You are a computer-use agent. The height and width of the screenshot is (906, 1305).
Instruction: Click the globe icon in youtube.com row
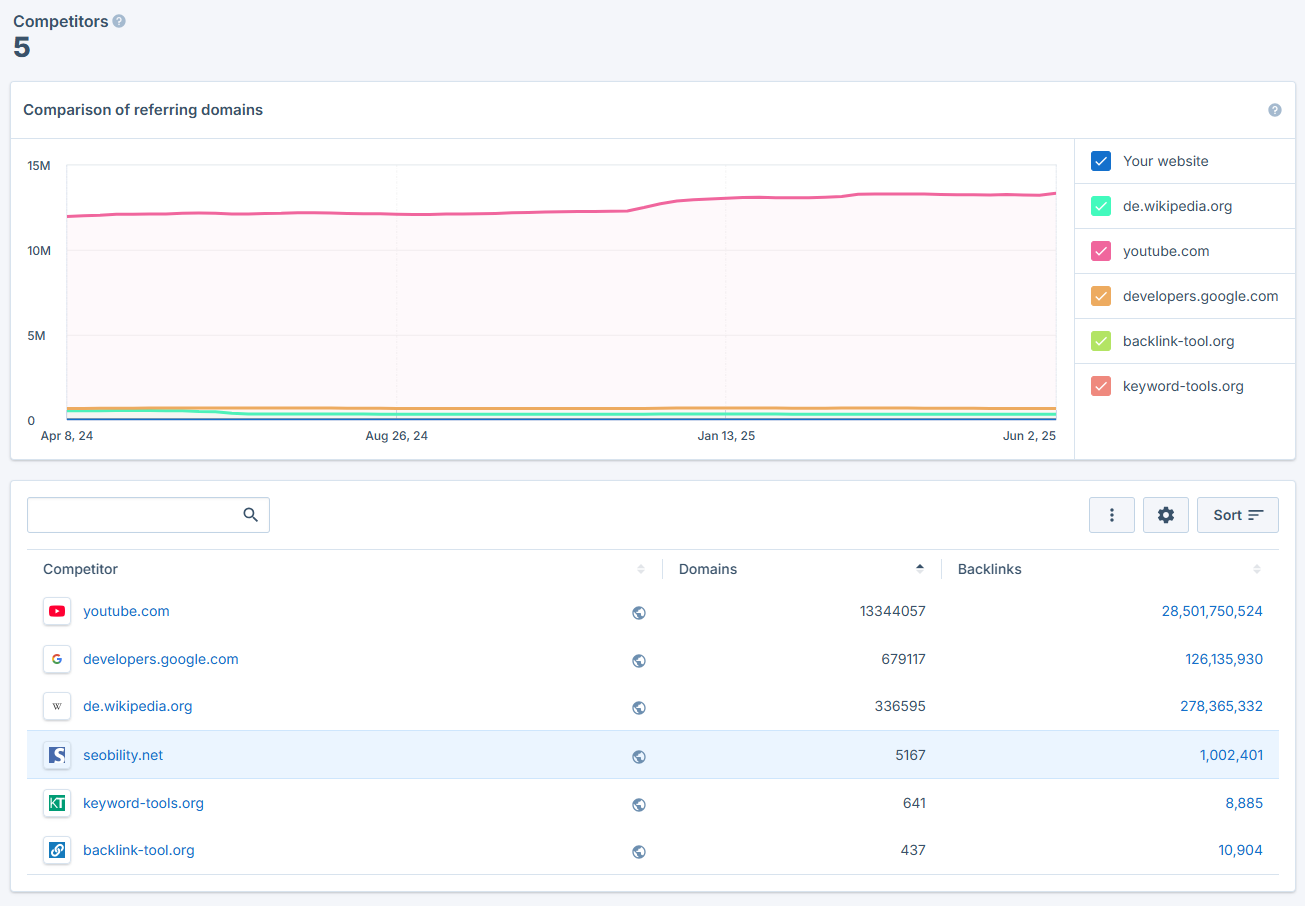[x=639, y=612]
